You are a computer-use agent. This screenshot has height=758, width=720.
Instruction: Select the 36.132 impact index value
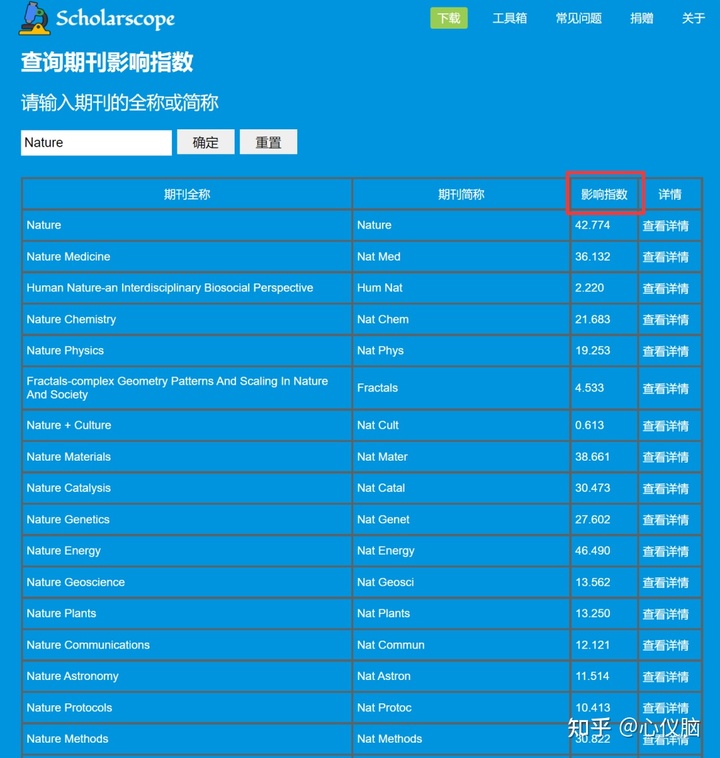coord(592,257)
